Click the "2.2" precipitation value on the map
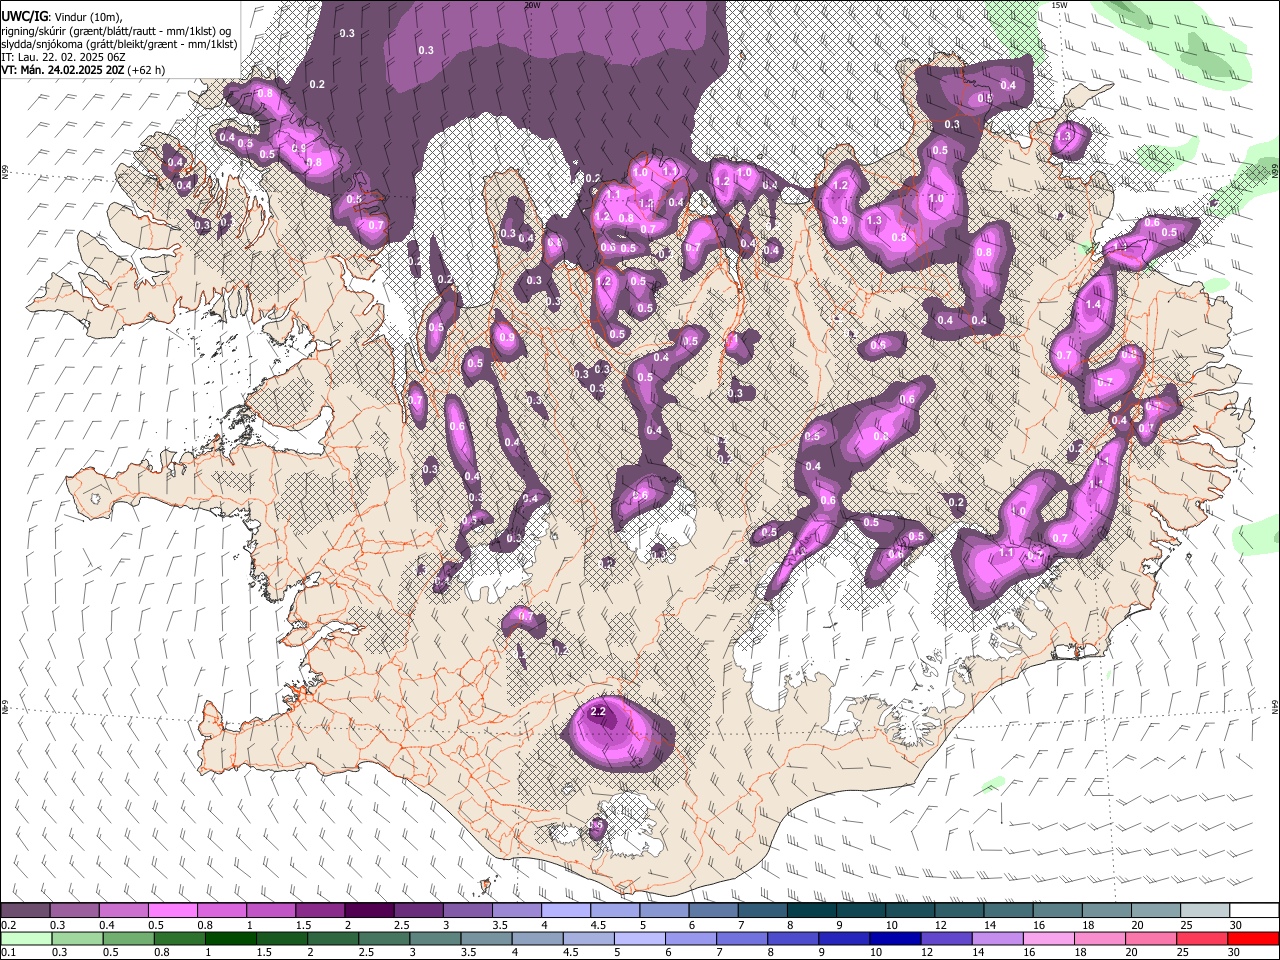1280x960 pixels. pyautogui.click(x=599, y=712)
